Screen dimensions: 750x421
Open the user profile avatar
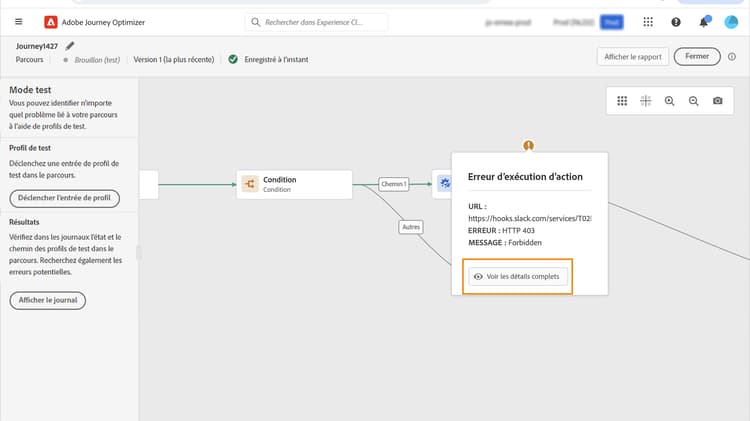point(731,21)
